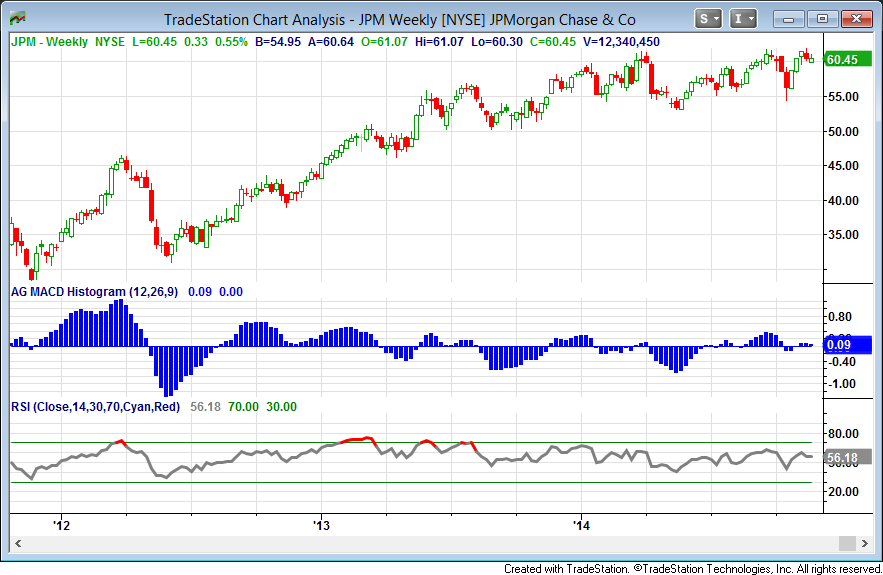Click the 0.55% change value
883x575 pixels.
231,42
